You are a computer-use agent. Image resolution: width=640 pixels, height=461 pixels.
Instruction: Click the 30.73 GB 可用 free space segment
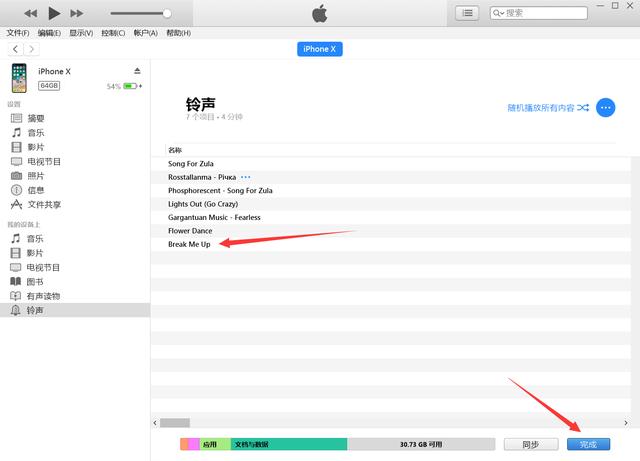(421, 444)
